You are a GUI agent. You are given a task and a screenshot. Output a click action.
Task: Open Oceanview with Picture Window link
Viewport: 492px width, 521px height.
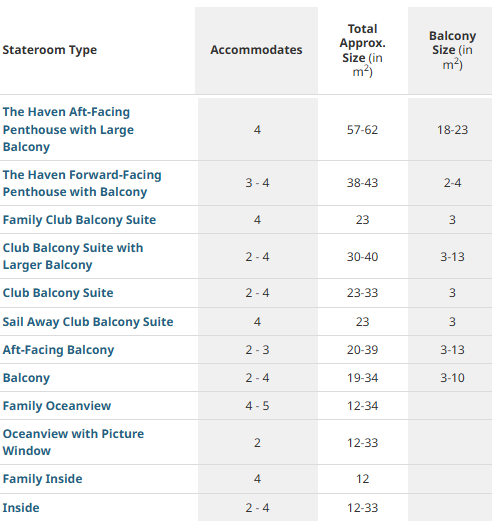(73, 442)
